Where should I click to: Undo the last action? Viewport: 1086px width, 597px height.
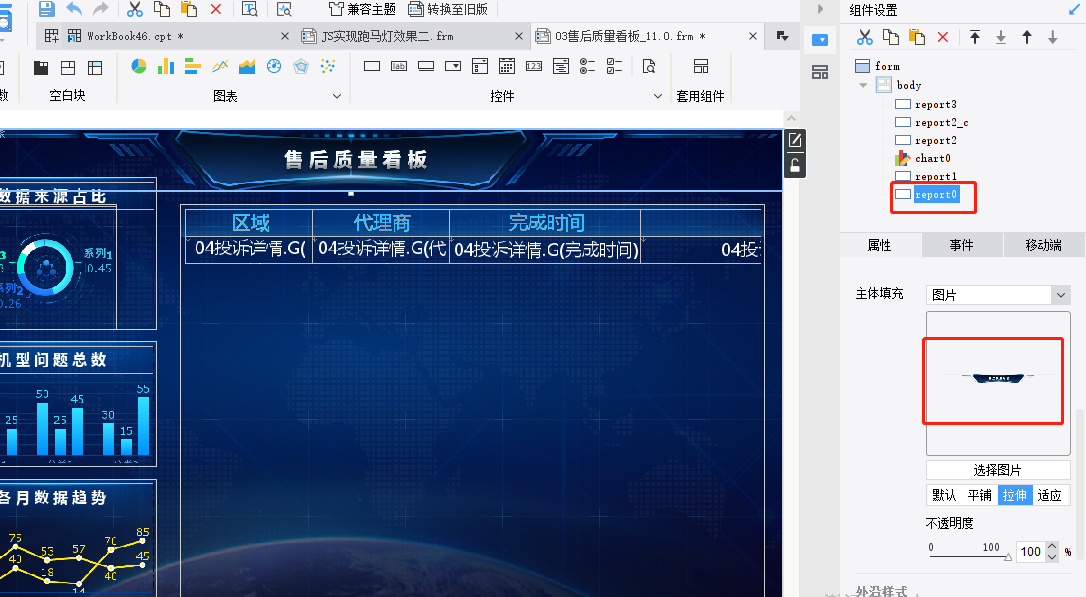[74, 9]
